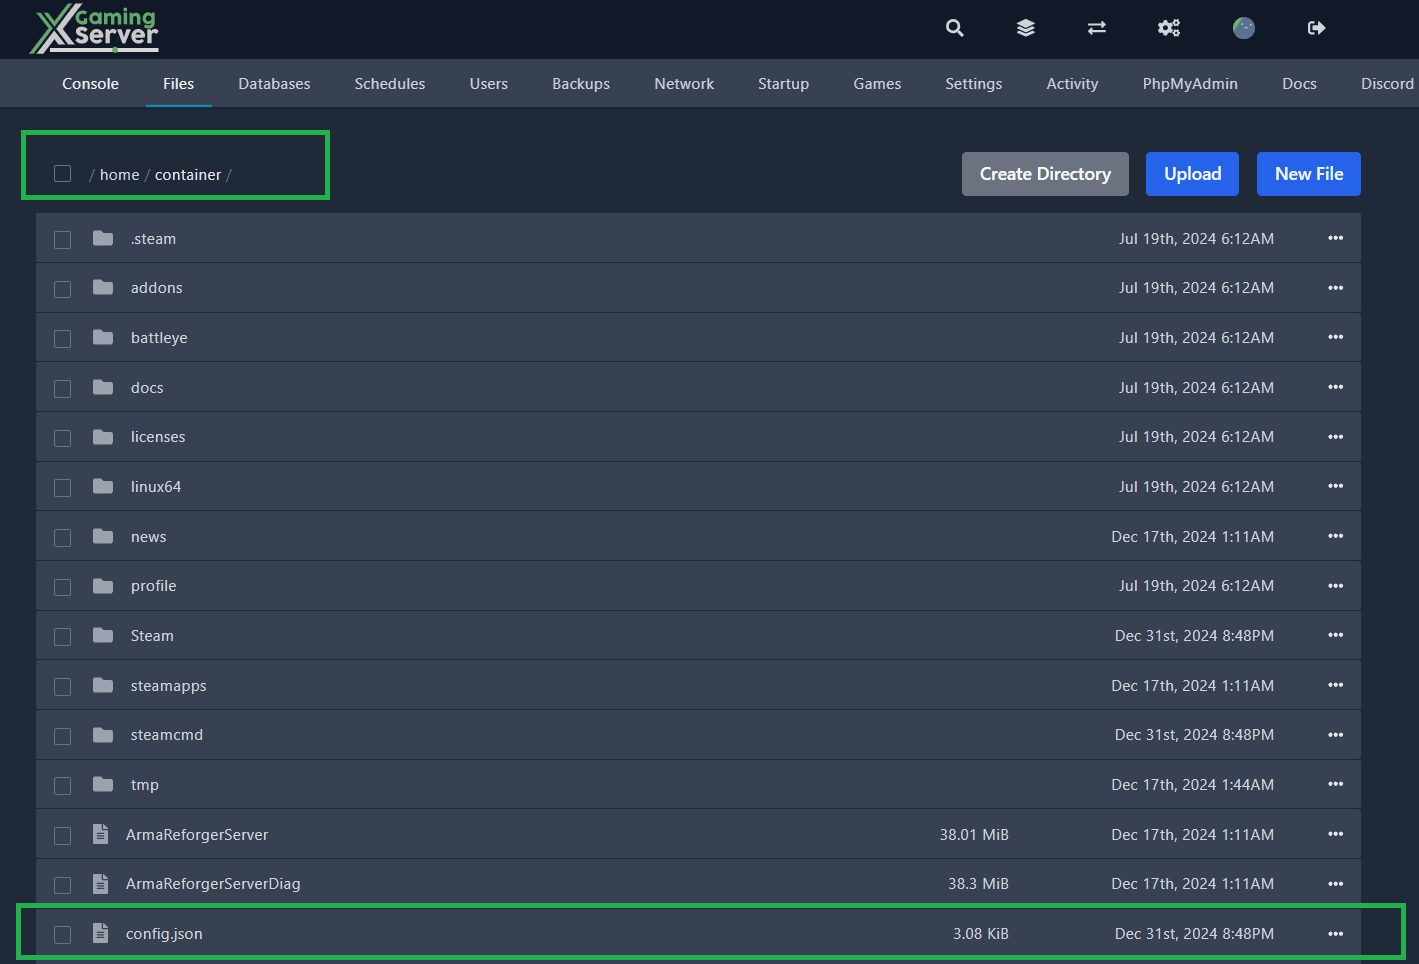
Task: Open the admin settings gears icon
Action: [x=1168, y=28]
